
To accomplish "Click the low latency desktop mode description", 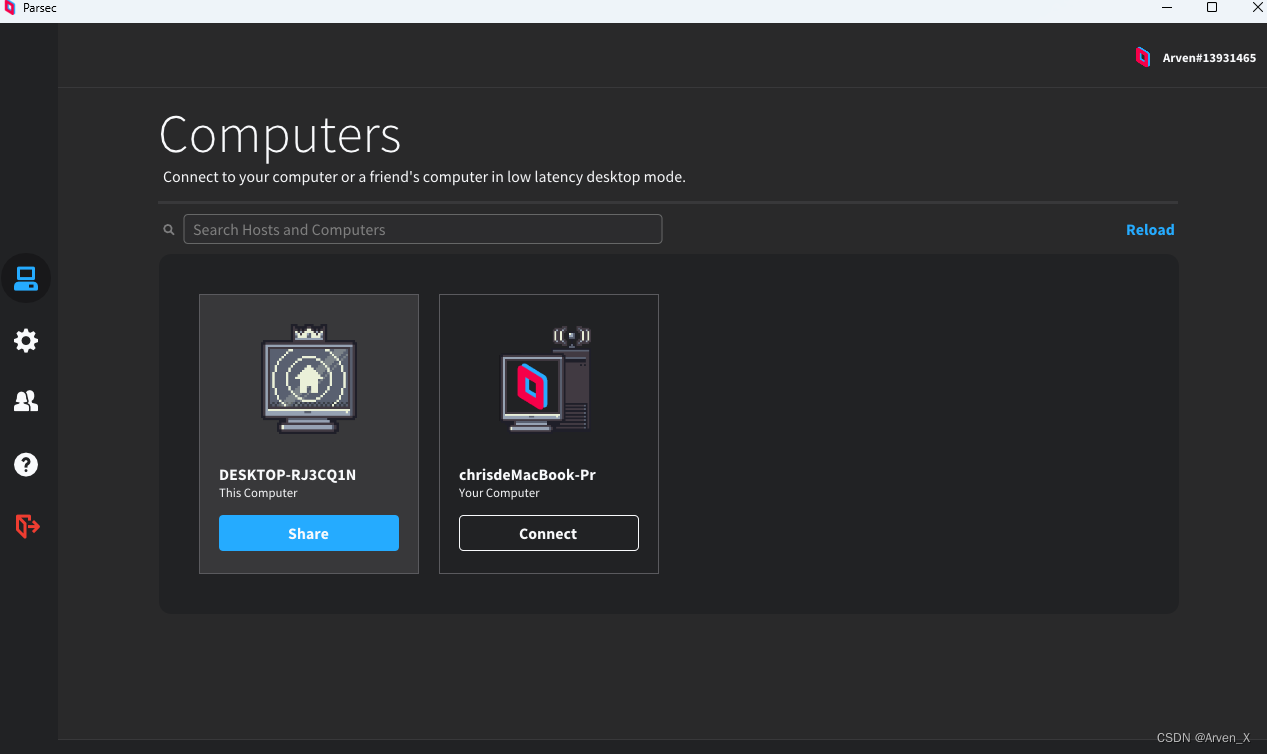I will pos(424,177).
